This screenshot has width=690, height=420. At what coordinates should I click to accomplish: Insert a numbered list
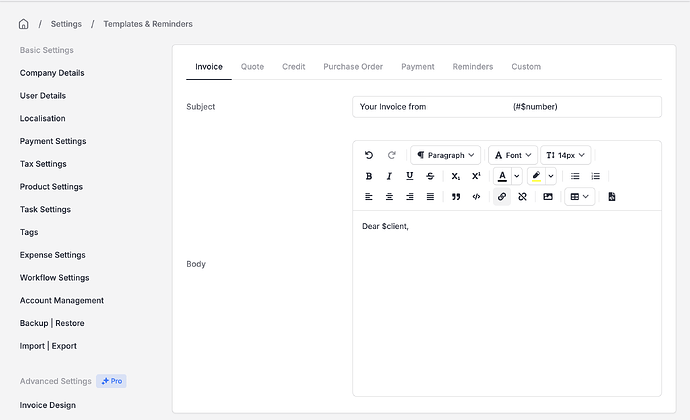pos(595,176)
